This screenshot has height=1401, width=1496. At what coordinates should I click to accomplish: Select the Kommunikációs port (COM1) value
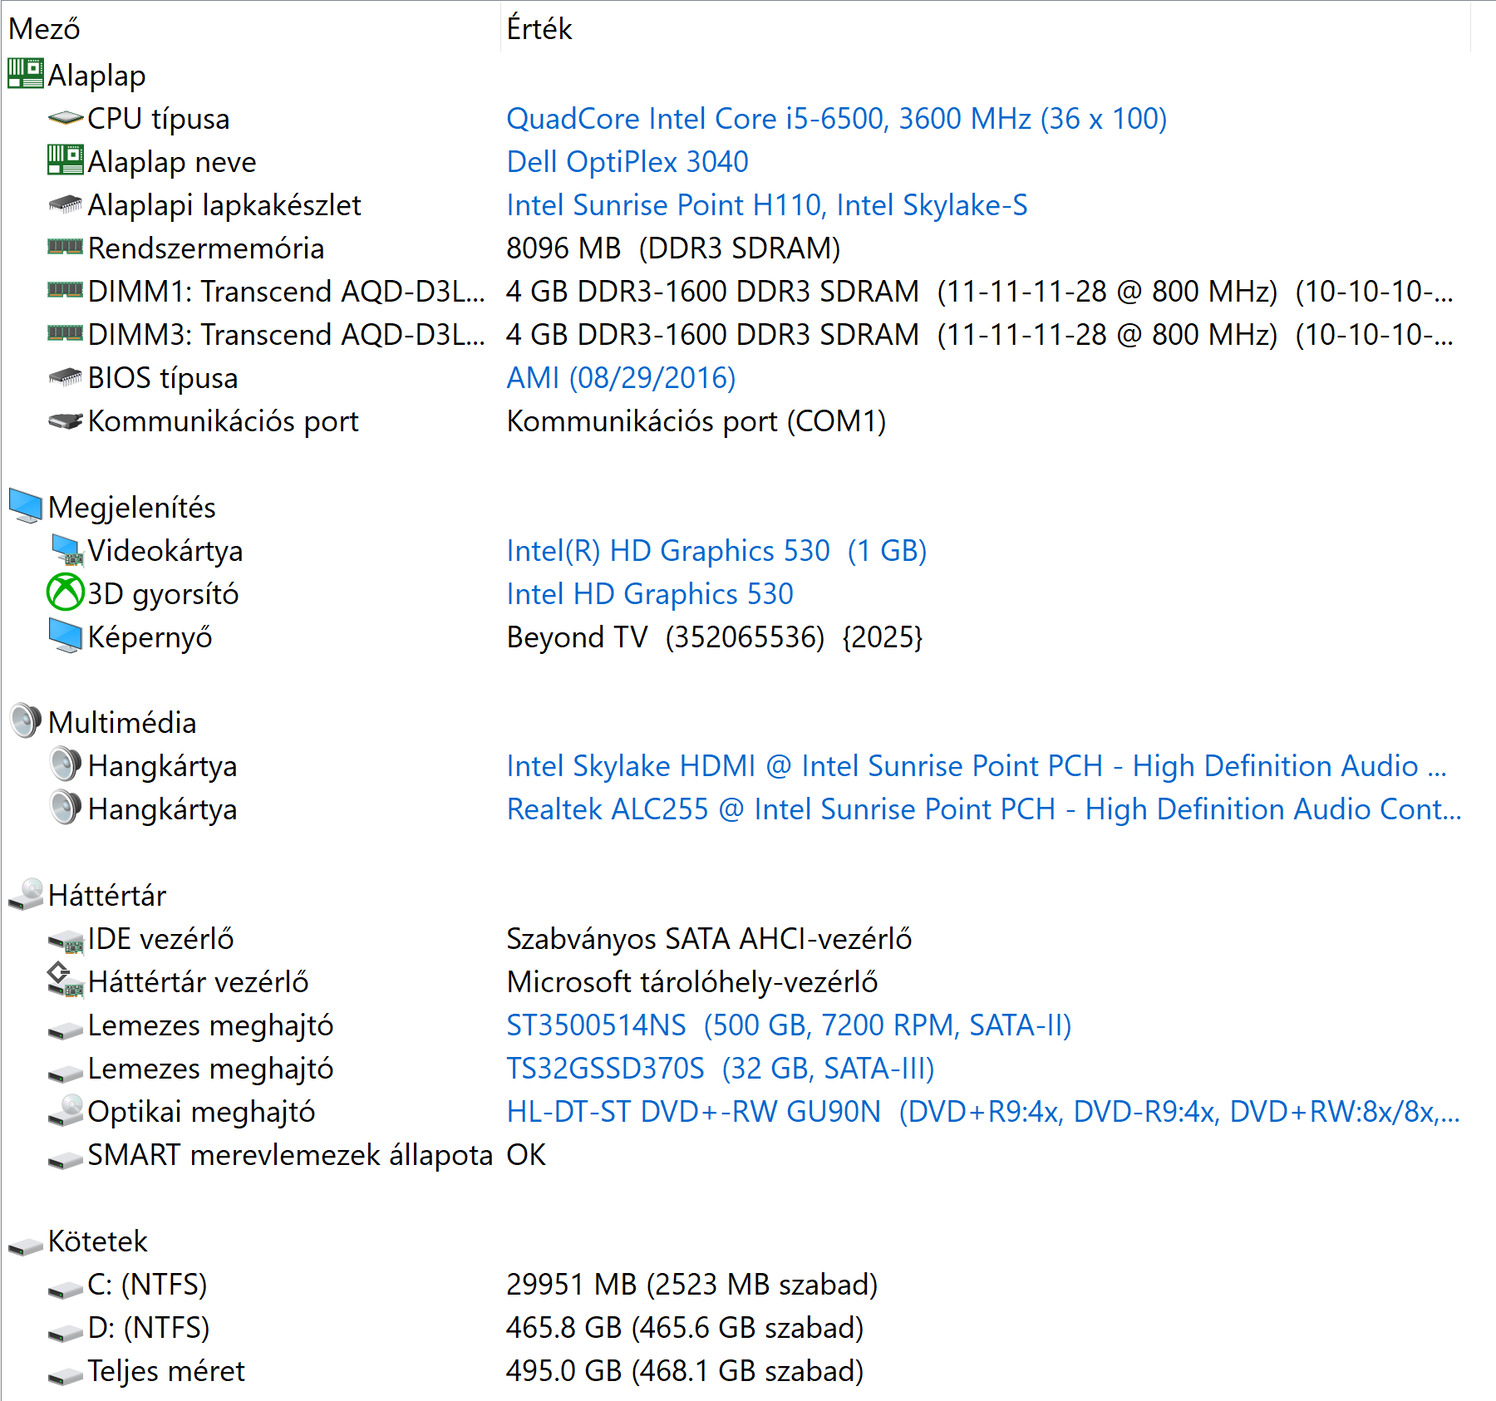(x=696, y=420)
